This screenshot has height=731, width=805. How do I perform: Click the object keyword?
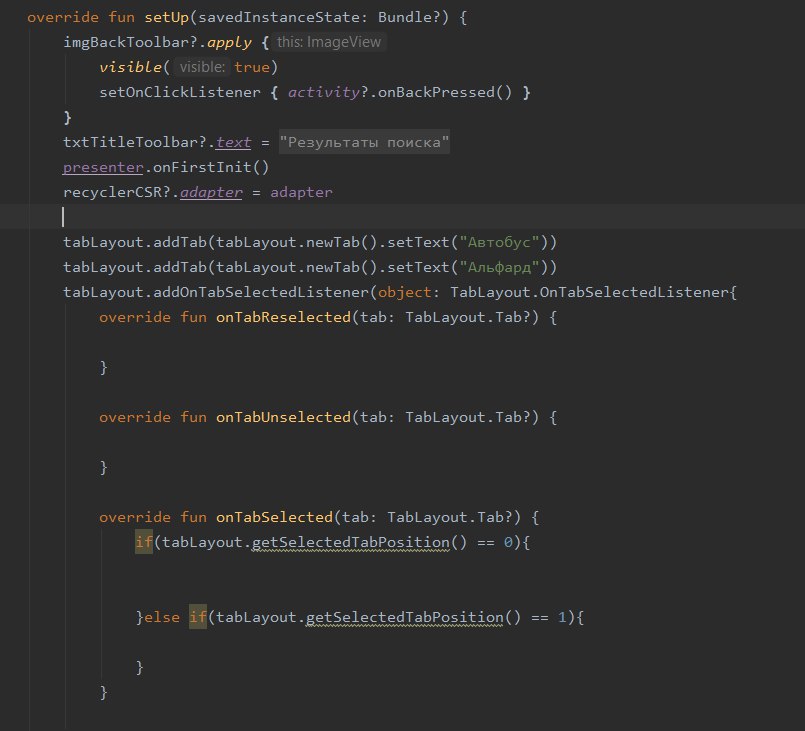click(405, 292)
